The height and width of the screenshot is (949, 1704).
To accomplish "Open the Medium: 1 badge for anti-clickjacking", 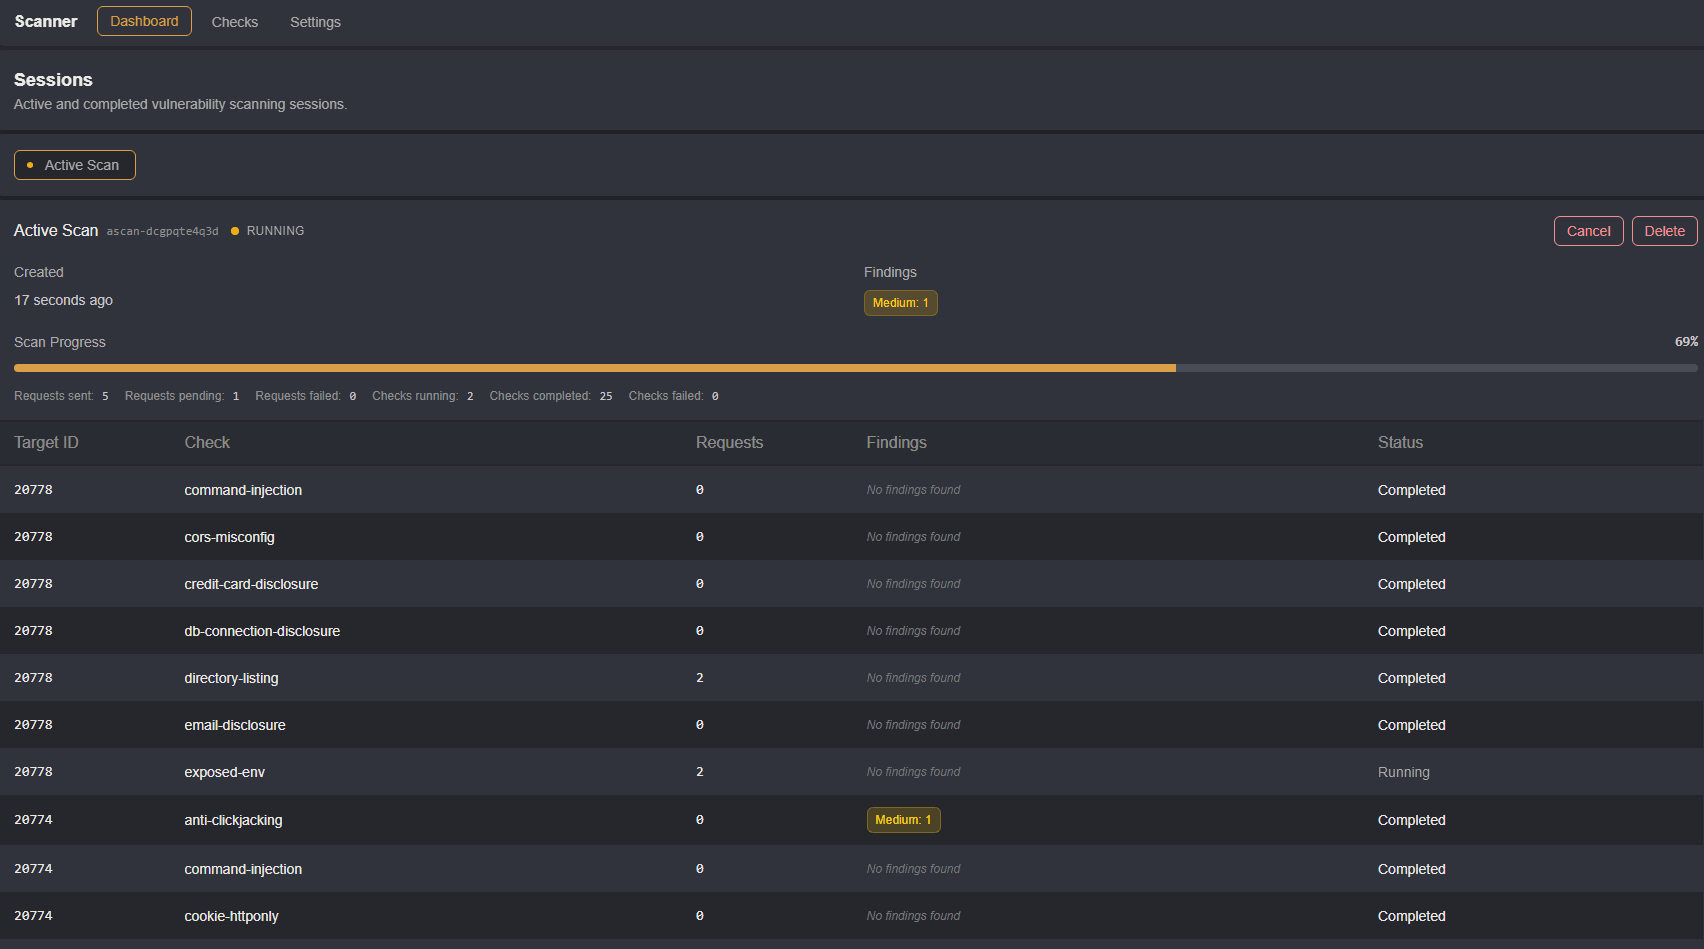I will tap(903, 819).
